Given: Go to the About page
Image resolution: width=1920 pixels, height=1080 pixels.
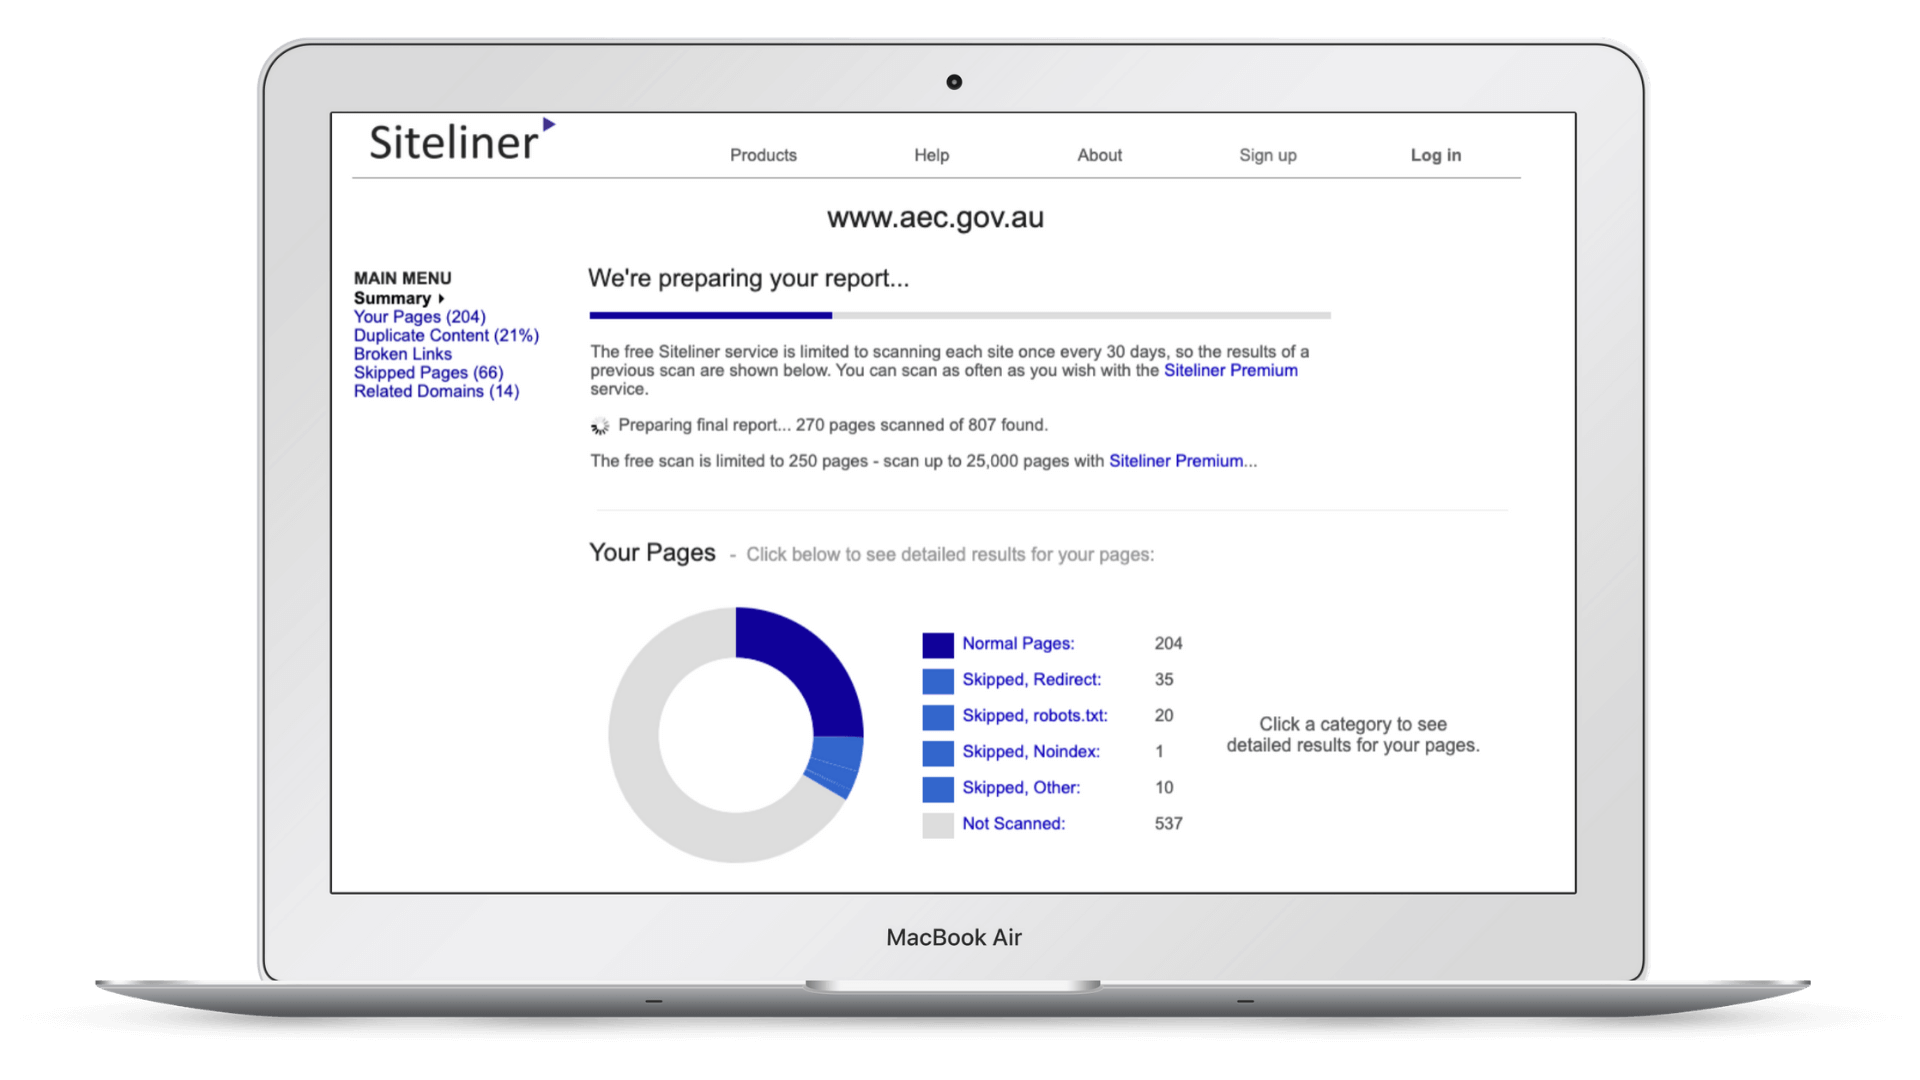Looking at the screenshot, I should [1099, 155].
